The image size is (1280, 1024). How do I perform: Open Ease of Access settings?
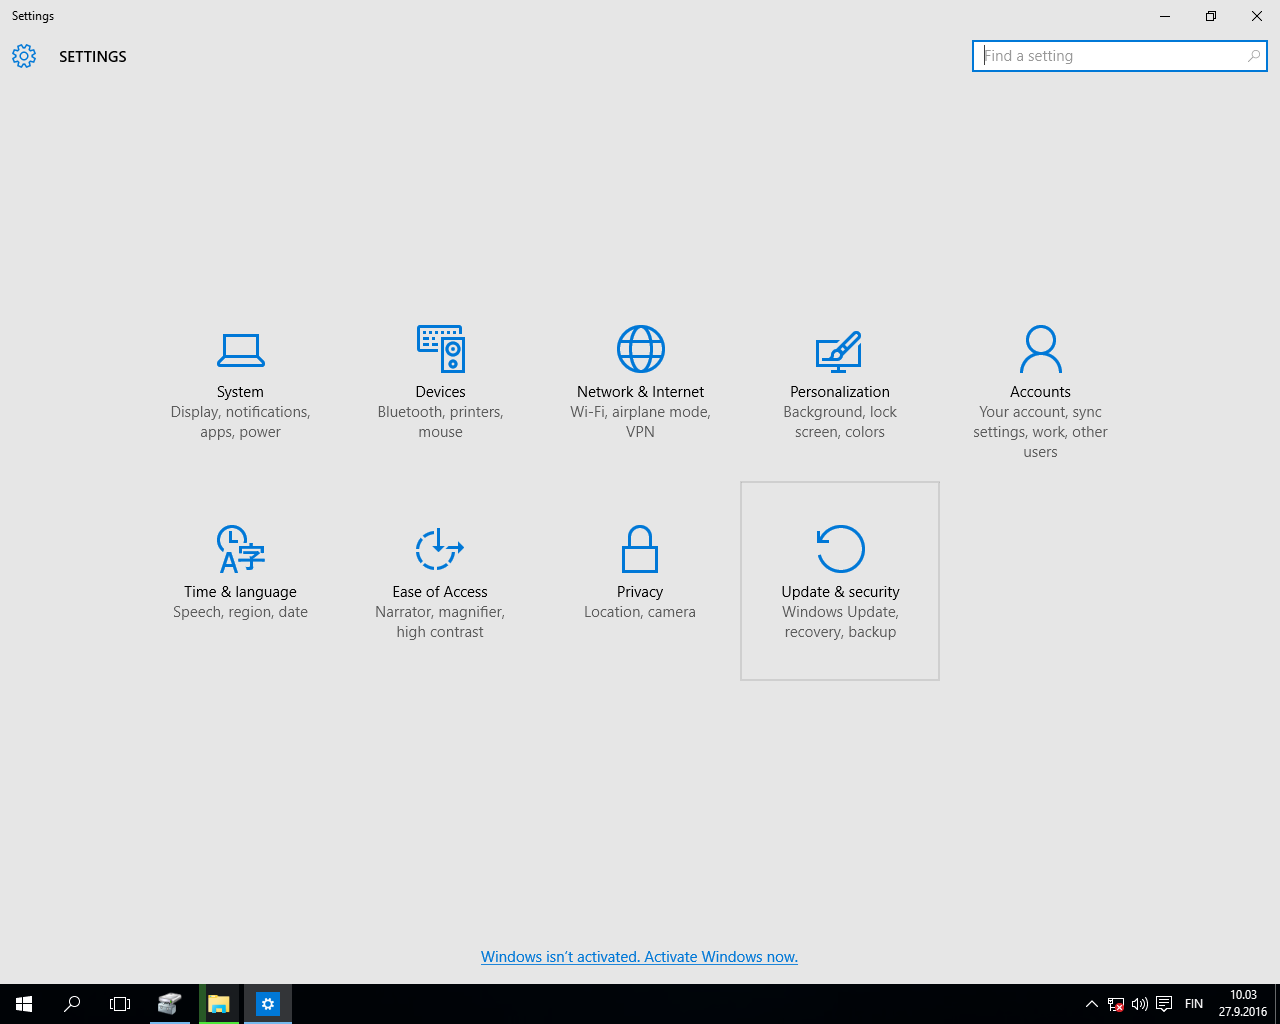pos(440,581)
